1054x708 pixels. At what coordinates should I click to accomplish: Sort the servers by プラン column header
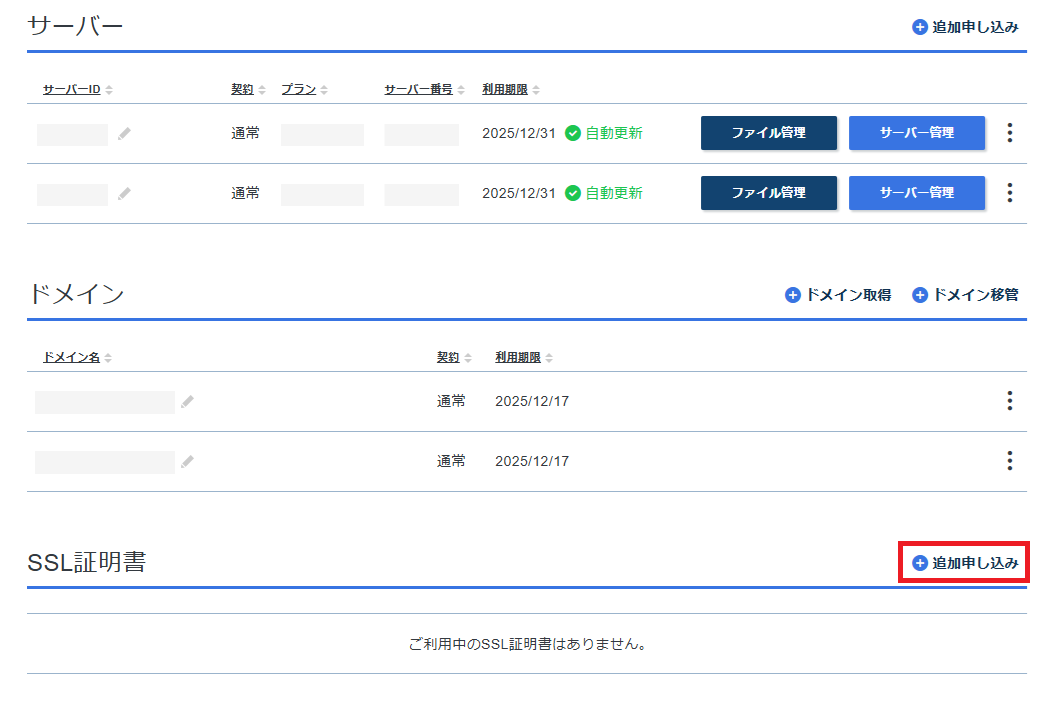click(x=304, y=89)
